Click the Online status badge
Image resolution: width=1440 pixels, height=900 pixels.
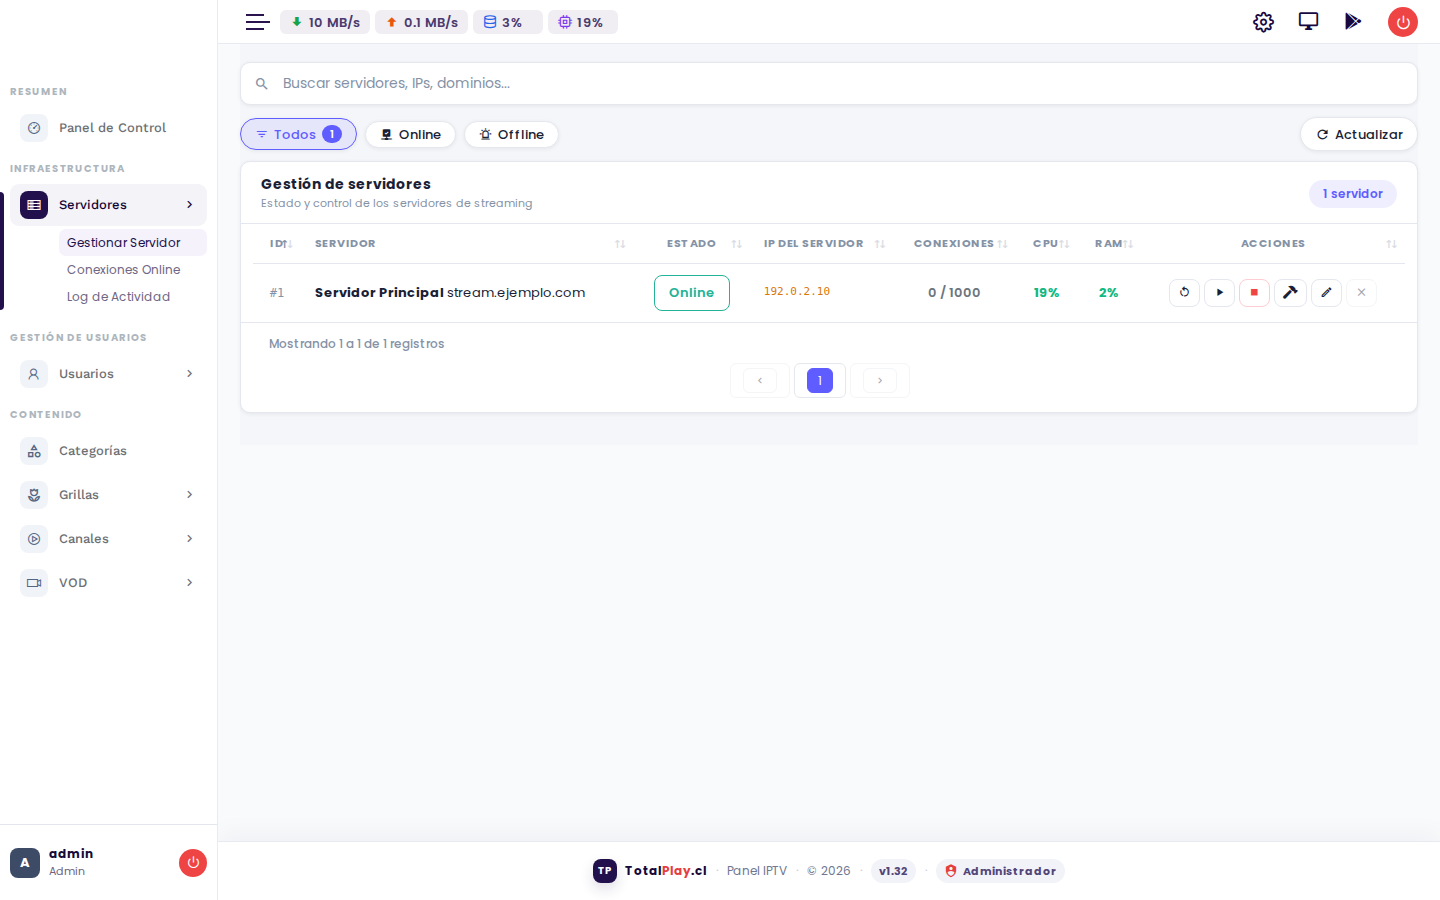click(692, 293)
